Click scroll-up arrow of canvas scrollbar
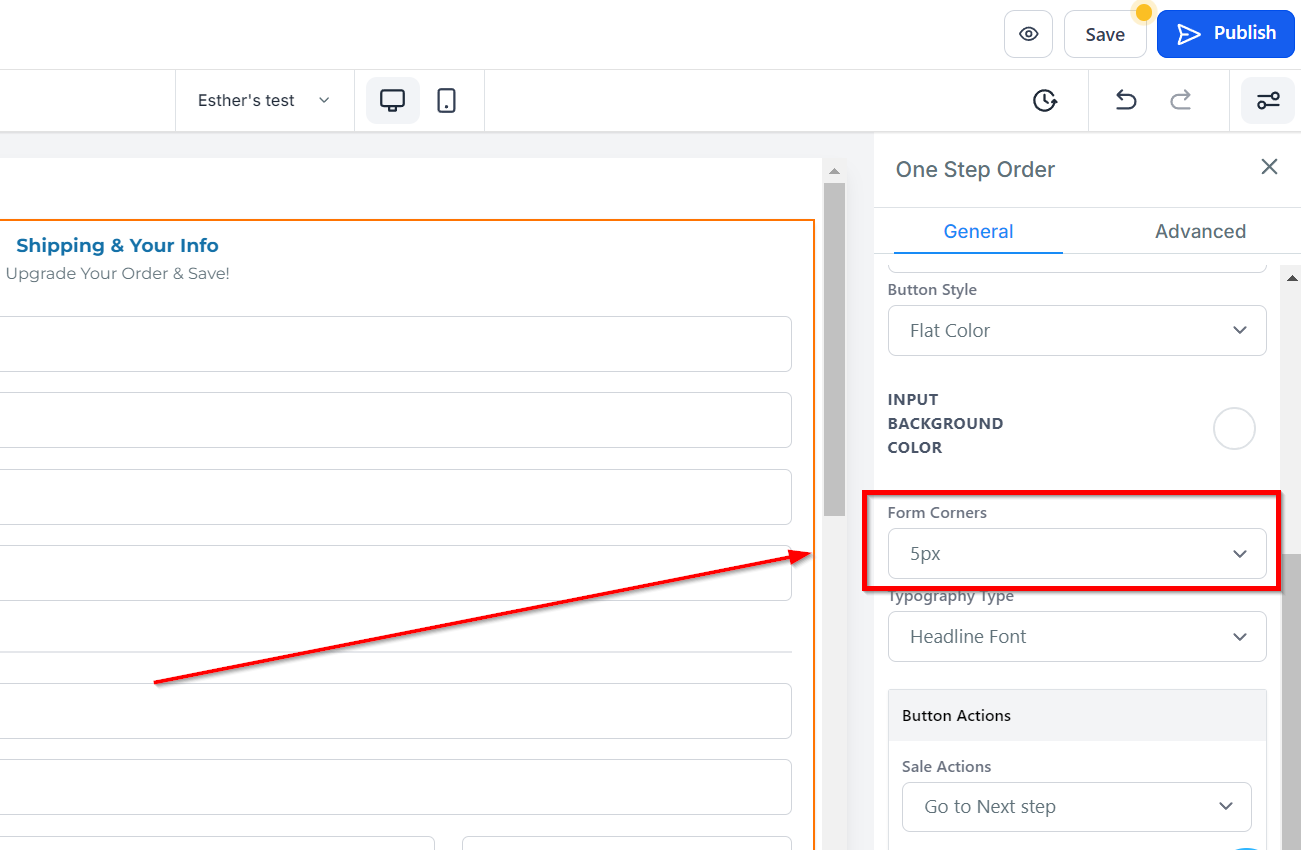Image resolution: width=1301 pixels, height=850 pixels. click(835, 171)
